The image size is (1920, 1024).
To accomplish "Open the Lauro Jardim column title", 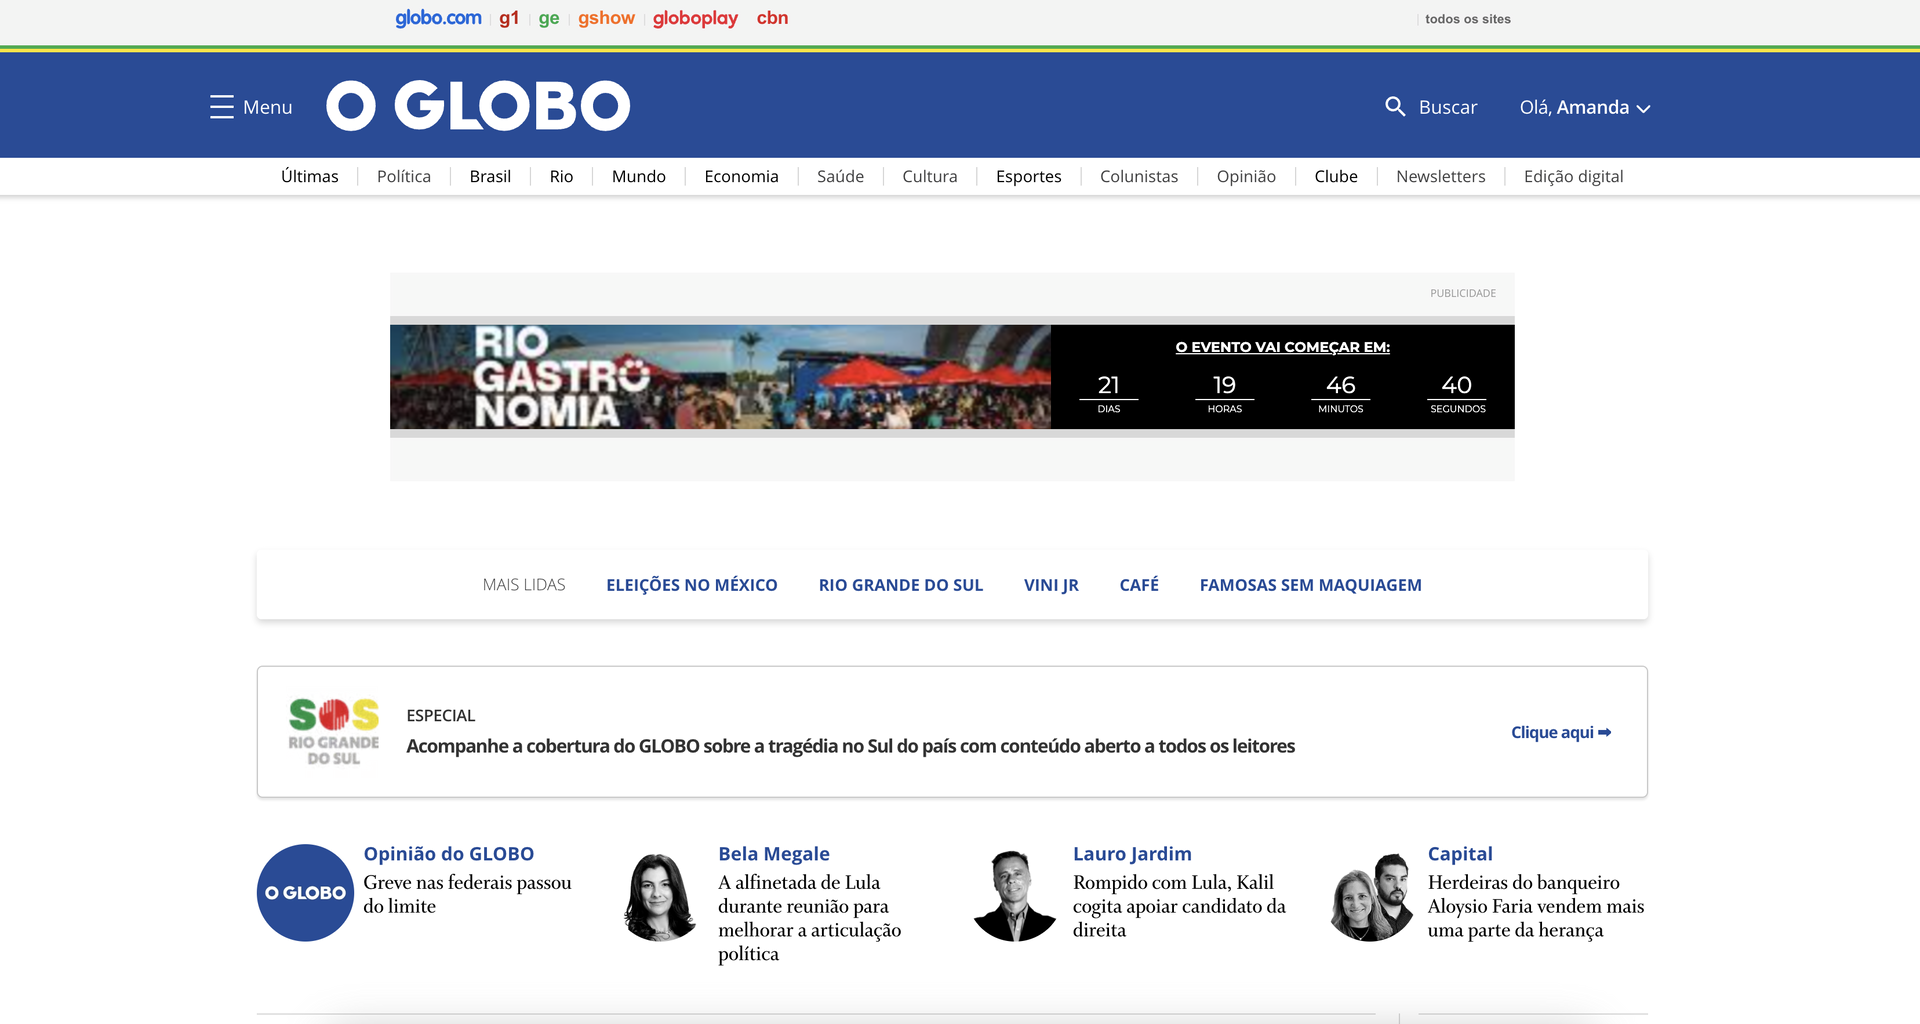I will tap(1132, 854).
